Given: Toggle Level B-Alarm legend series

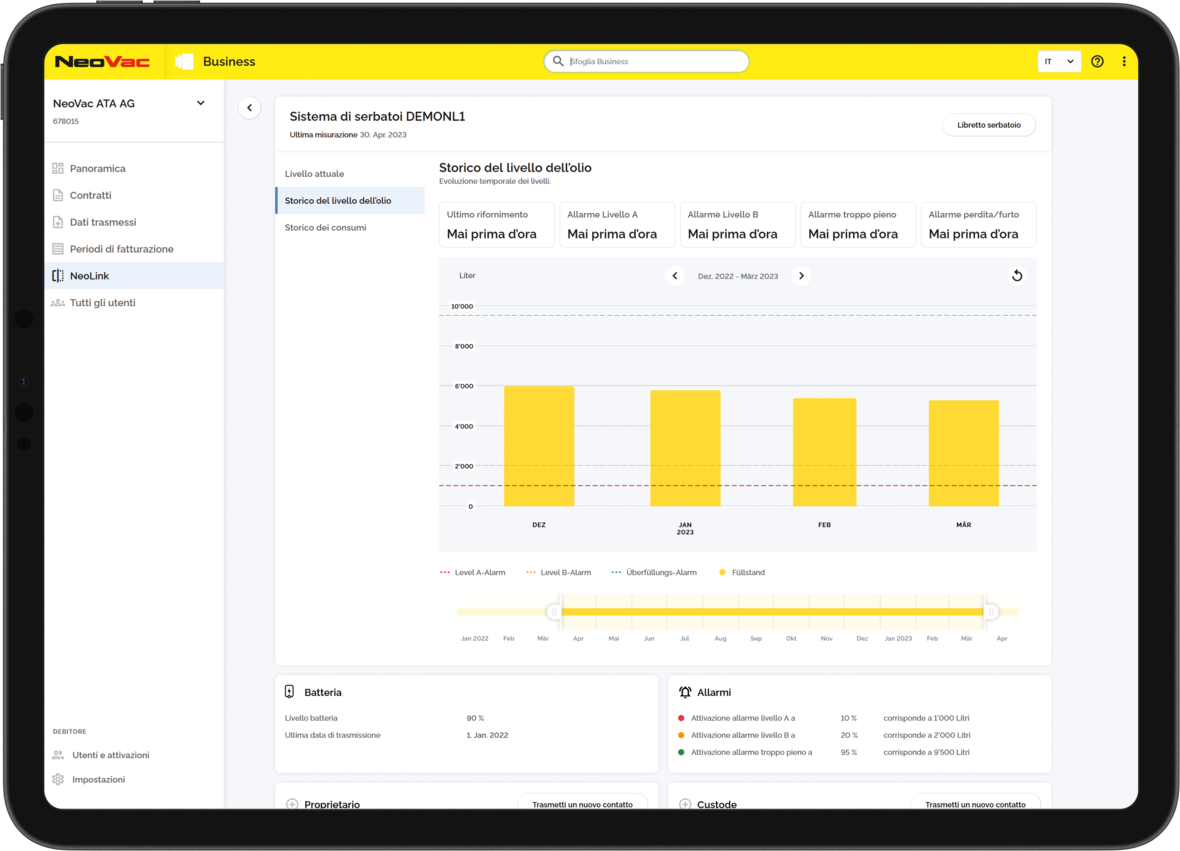Looking at the screenshot, I should tap(558, 573).
